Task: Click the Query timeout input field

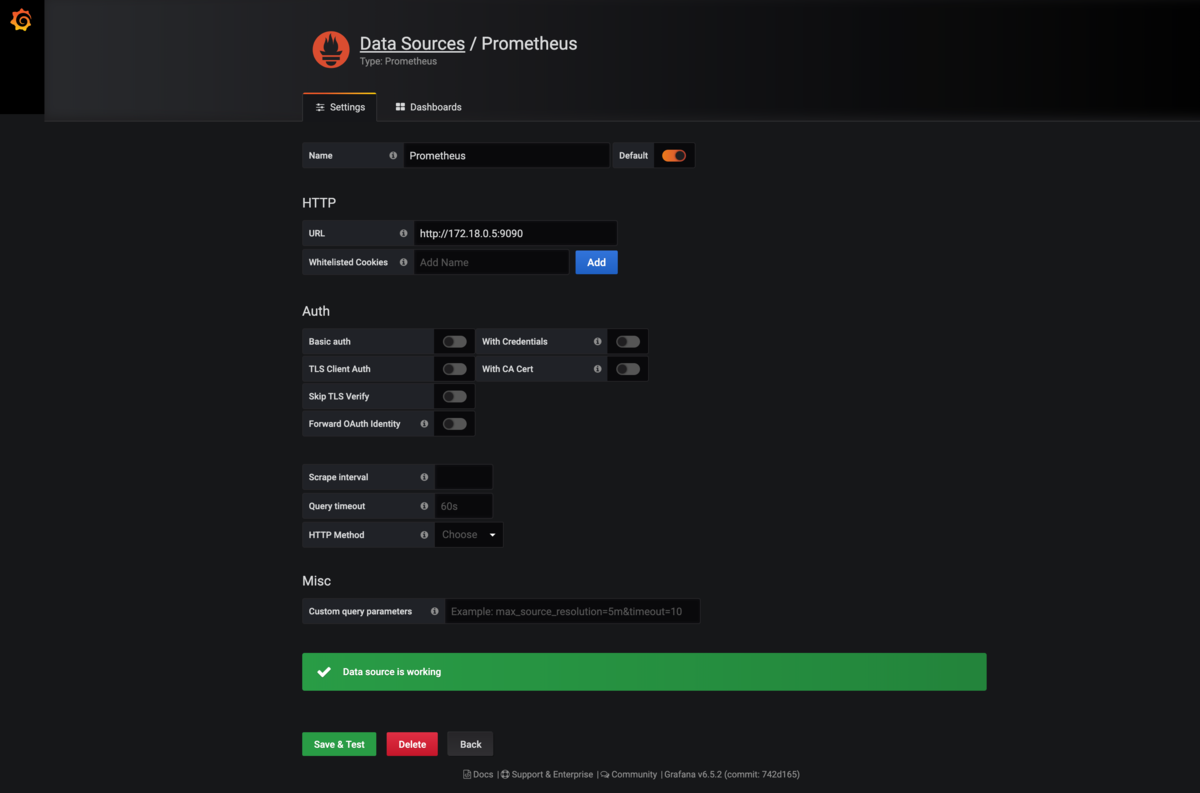Action: [x=464, y=506]
